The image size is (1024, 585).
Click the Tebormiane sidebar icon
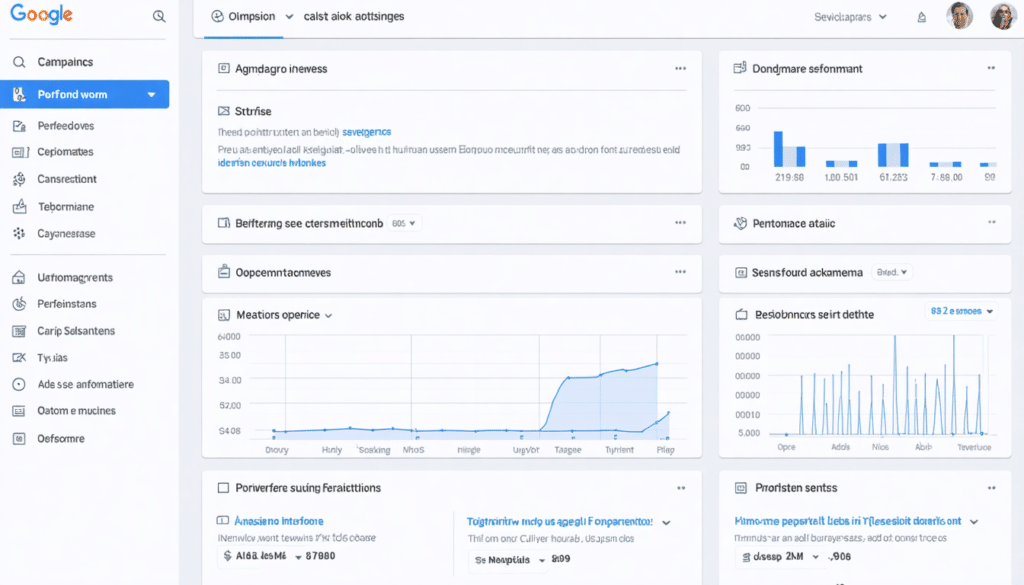[x=20, y=206]
